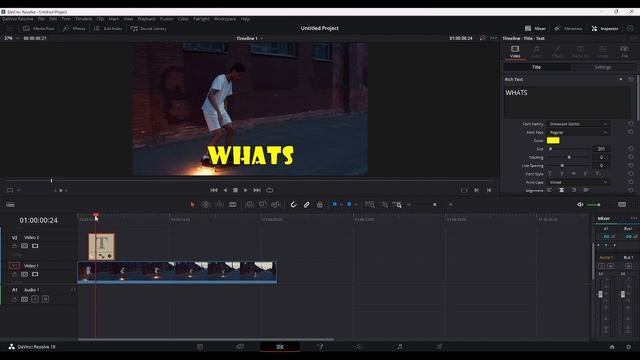This screenshot has height=360, width=640.
Task: Select the Trim Edit Mode tool
Action: pyautogui.click(x=206, y=204)
